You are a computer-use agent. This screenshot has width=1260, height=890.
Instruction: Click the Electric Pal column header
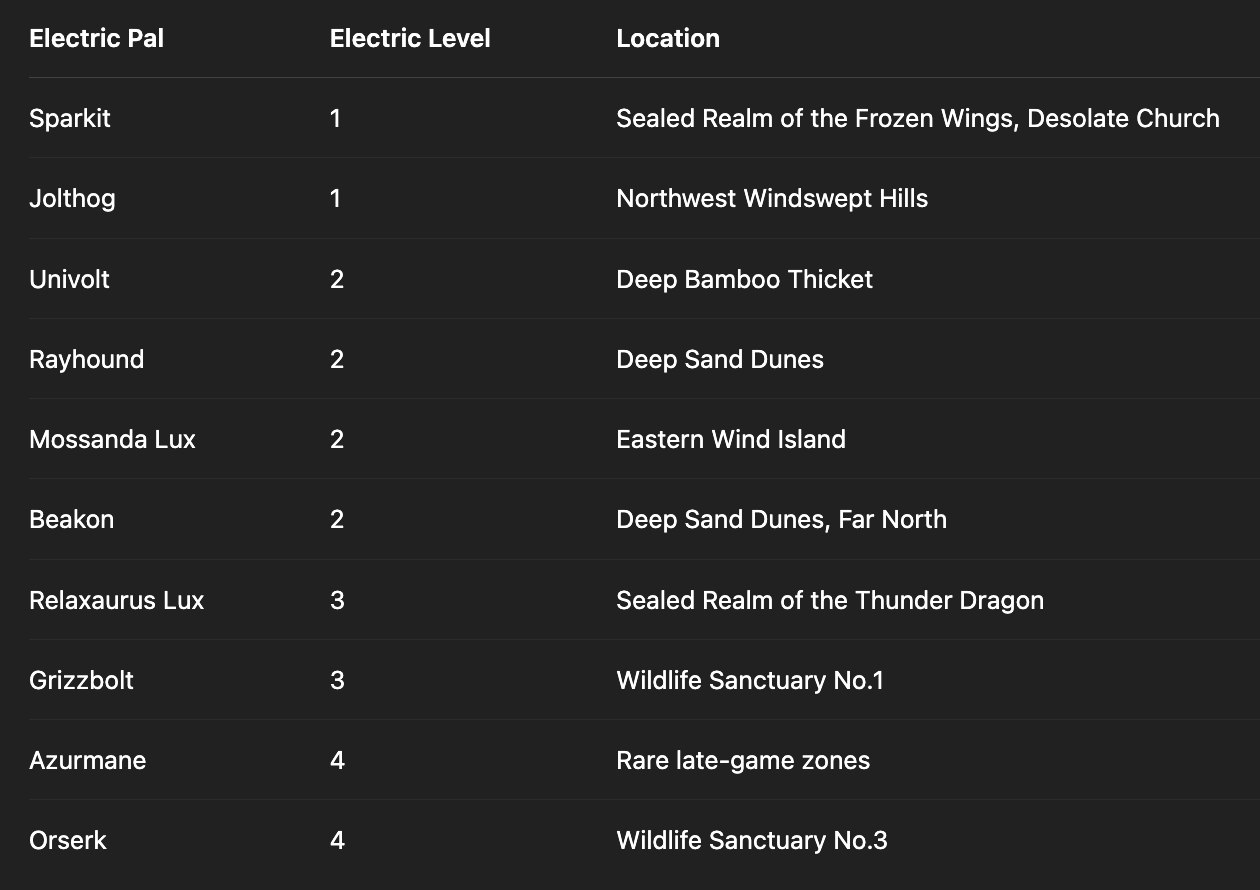96,38
